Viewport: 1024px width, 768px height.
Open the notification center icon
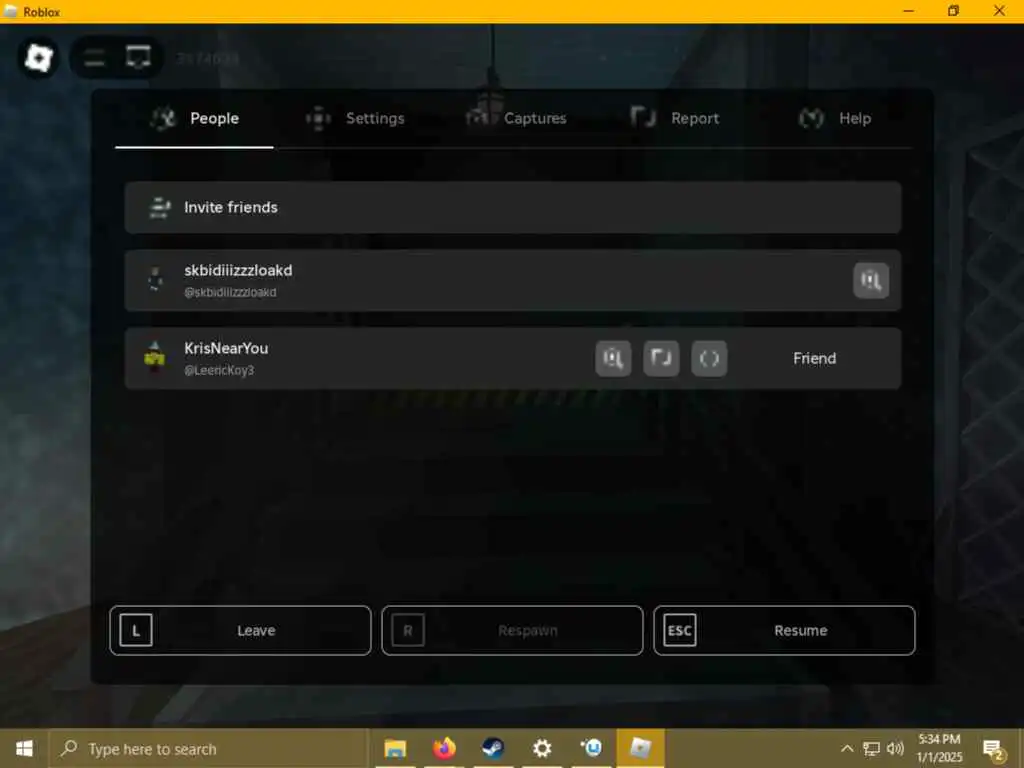click(x=993, y=750)
